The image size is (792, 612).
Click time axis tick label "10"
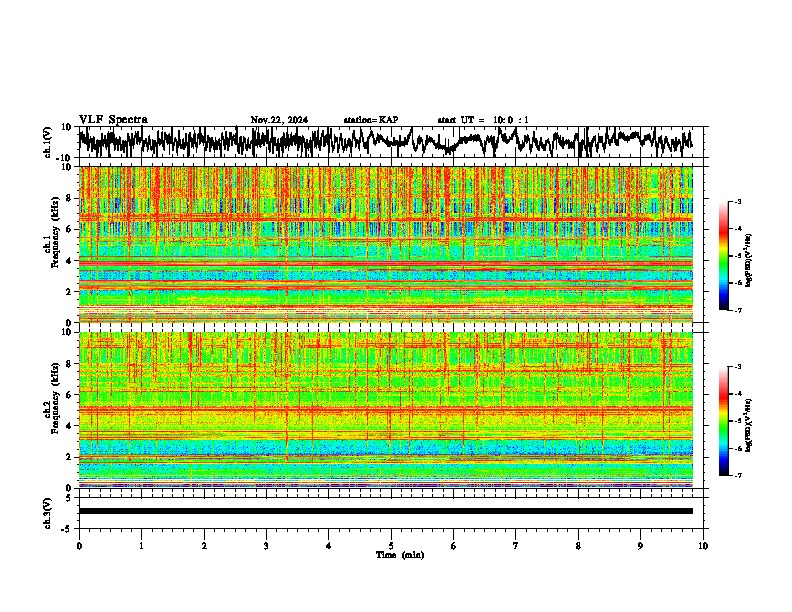703,546
